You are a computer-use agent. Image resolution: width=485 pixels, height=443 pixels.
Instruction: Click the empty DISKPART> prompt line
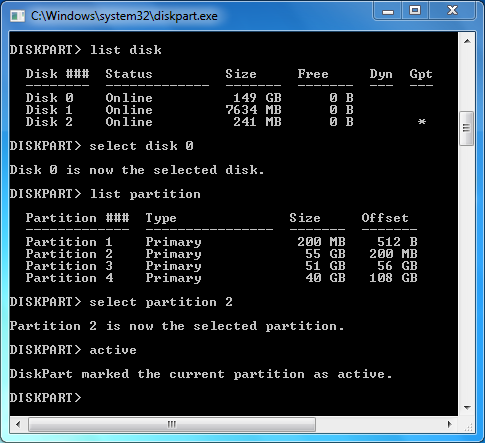click(45, 398)
